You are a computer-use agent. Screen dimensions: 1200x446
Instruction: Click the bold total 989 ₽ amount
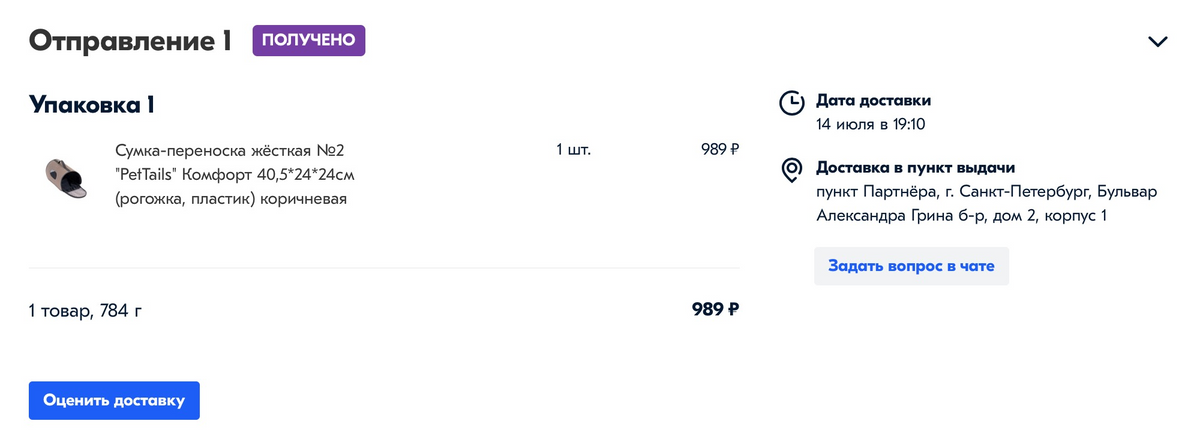click(715, 310)
